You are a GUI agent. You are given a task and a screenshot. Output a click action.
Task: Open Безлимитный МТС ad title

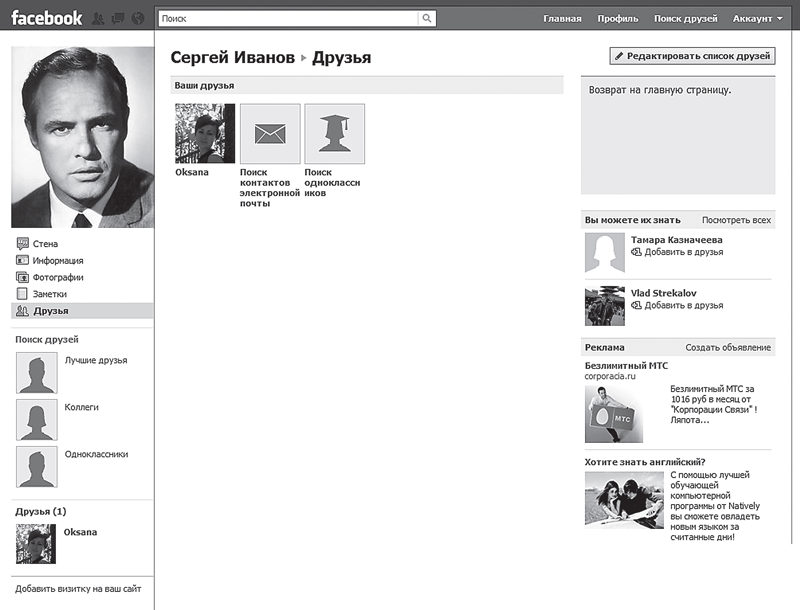tap(626, 365)
